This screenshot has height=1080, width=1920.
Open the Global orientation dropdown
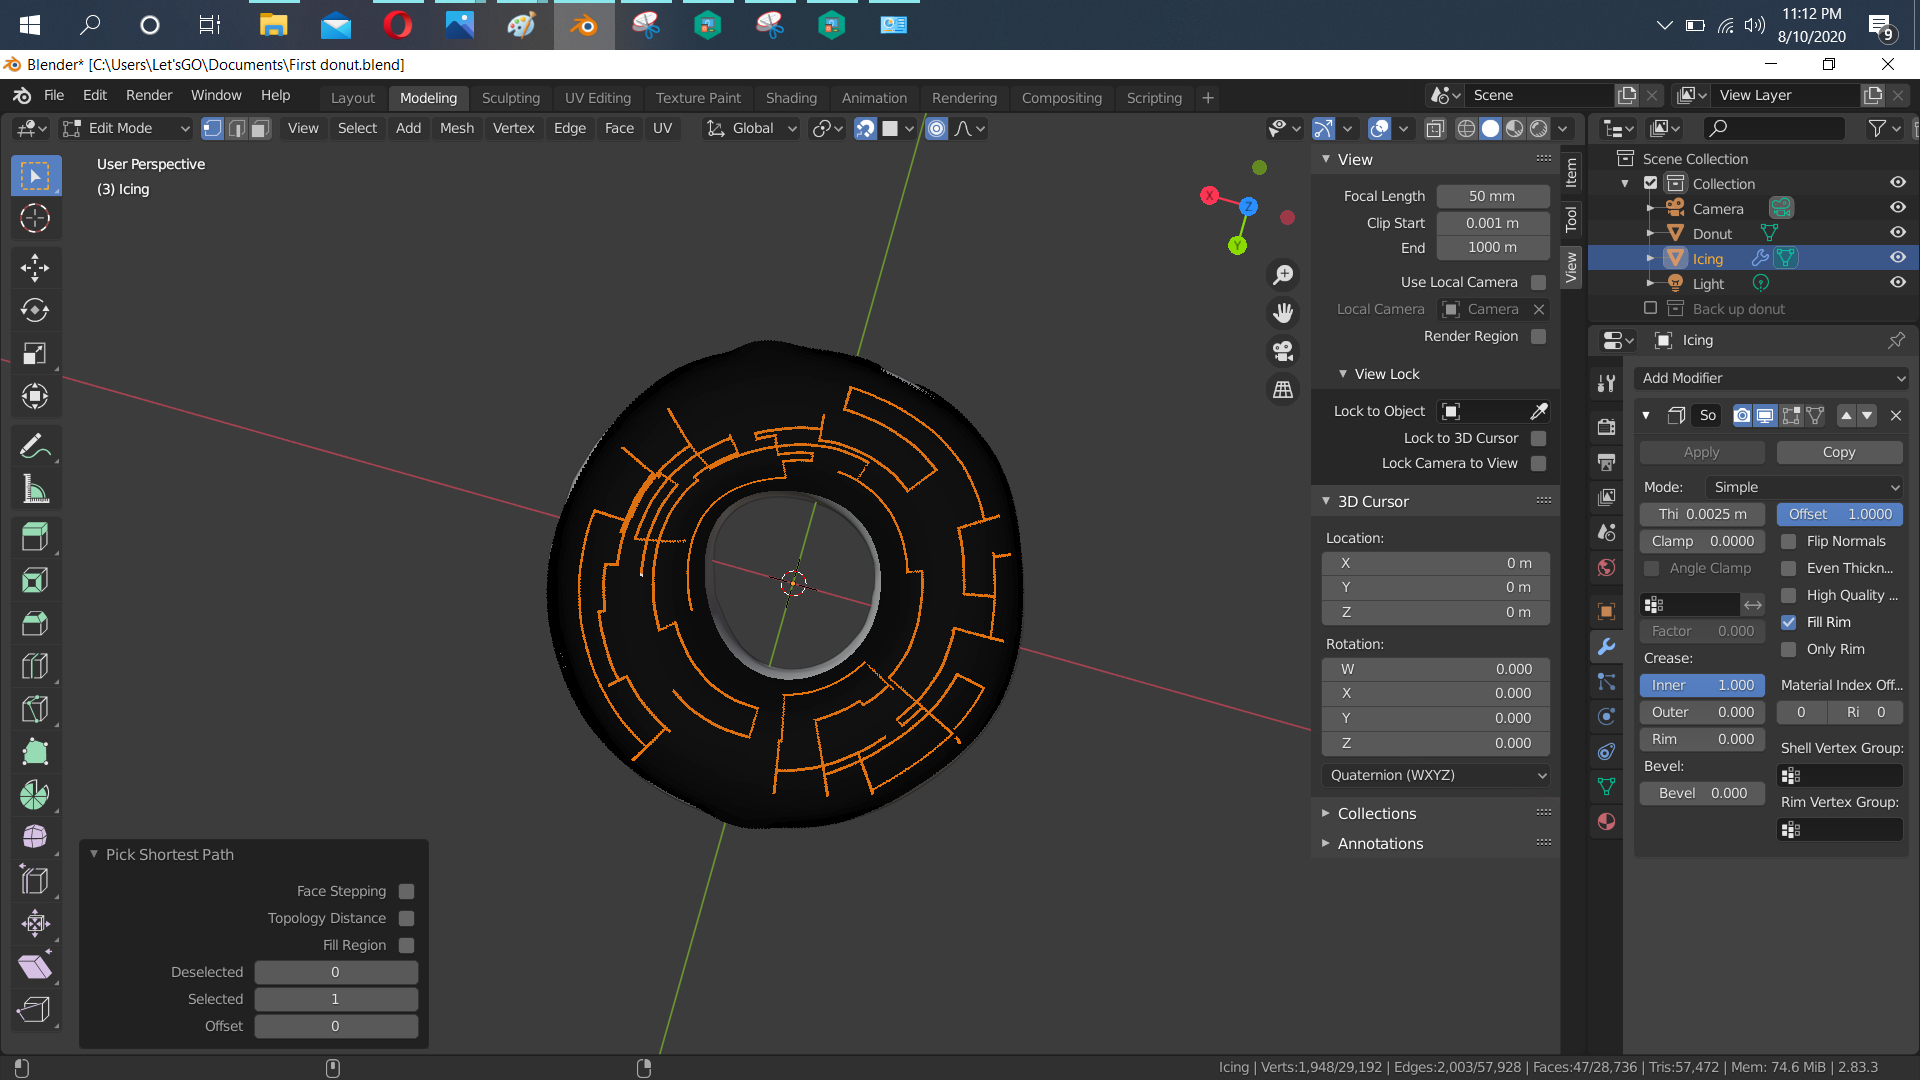[752, 128]
